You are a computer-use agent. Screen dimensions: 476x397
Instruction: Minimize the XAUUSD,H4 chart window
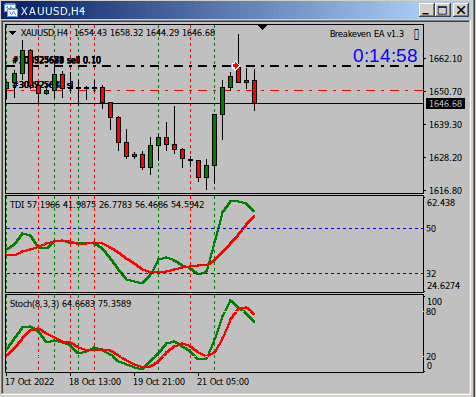[426, 10]
